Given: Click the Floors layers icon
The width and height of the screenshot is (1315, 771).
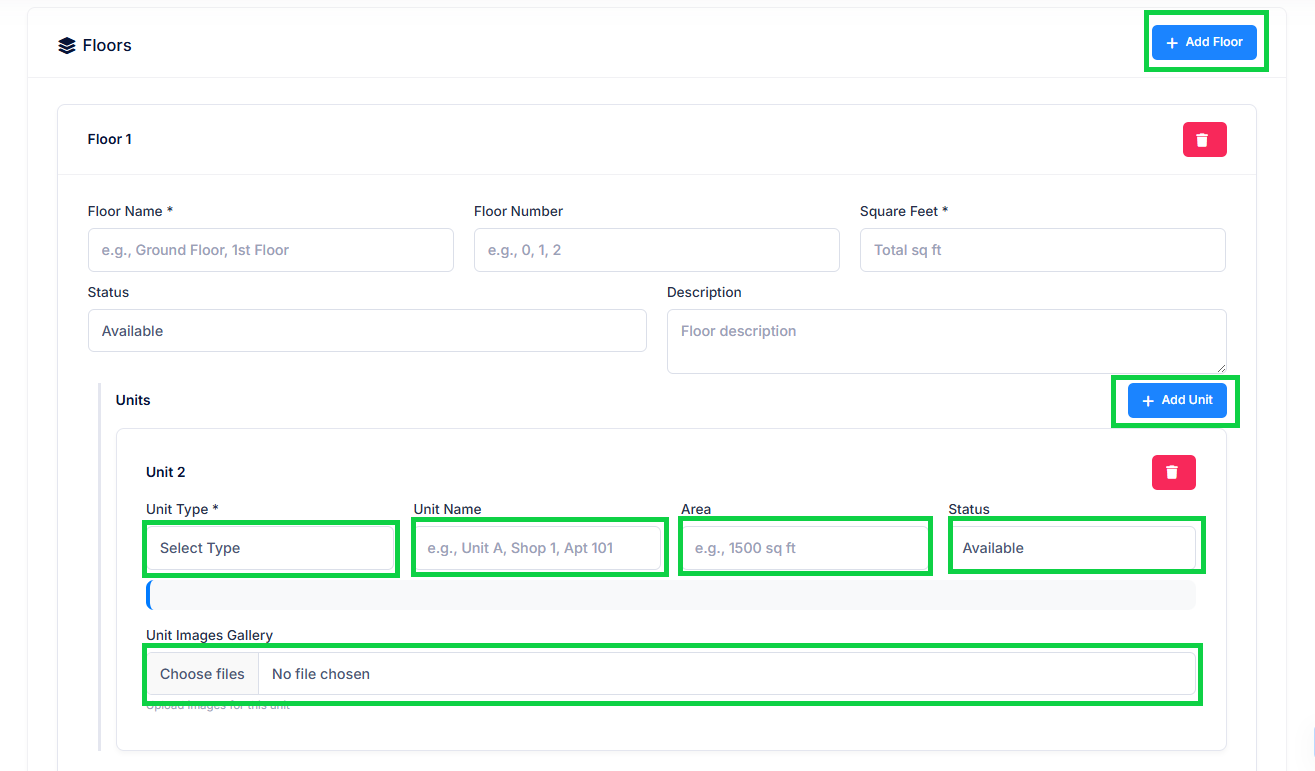Looking at the screenshot, I should point(67,45).
